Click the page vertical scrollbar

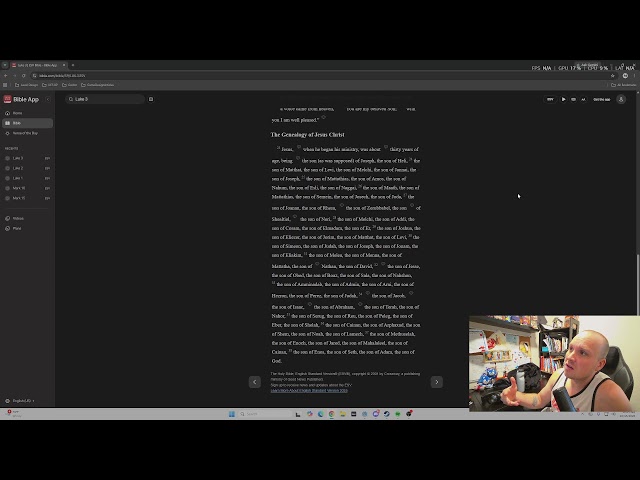click(638, 284)
